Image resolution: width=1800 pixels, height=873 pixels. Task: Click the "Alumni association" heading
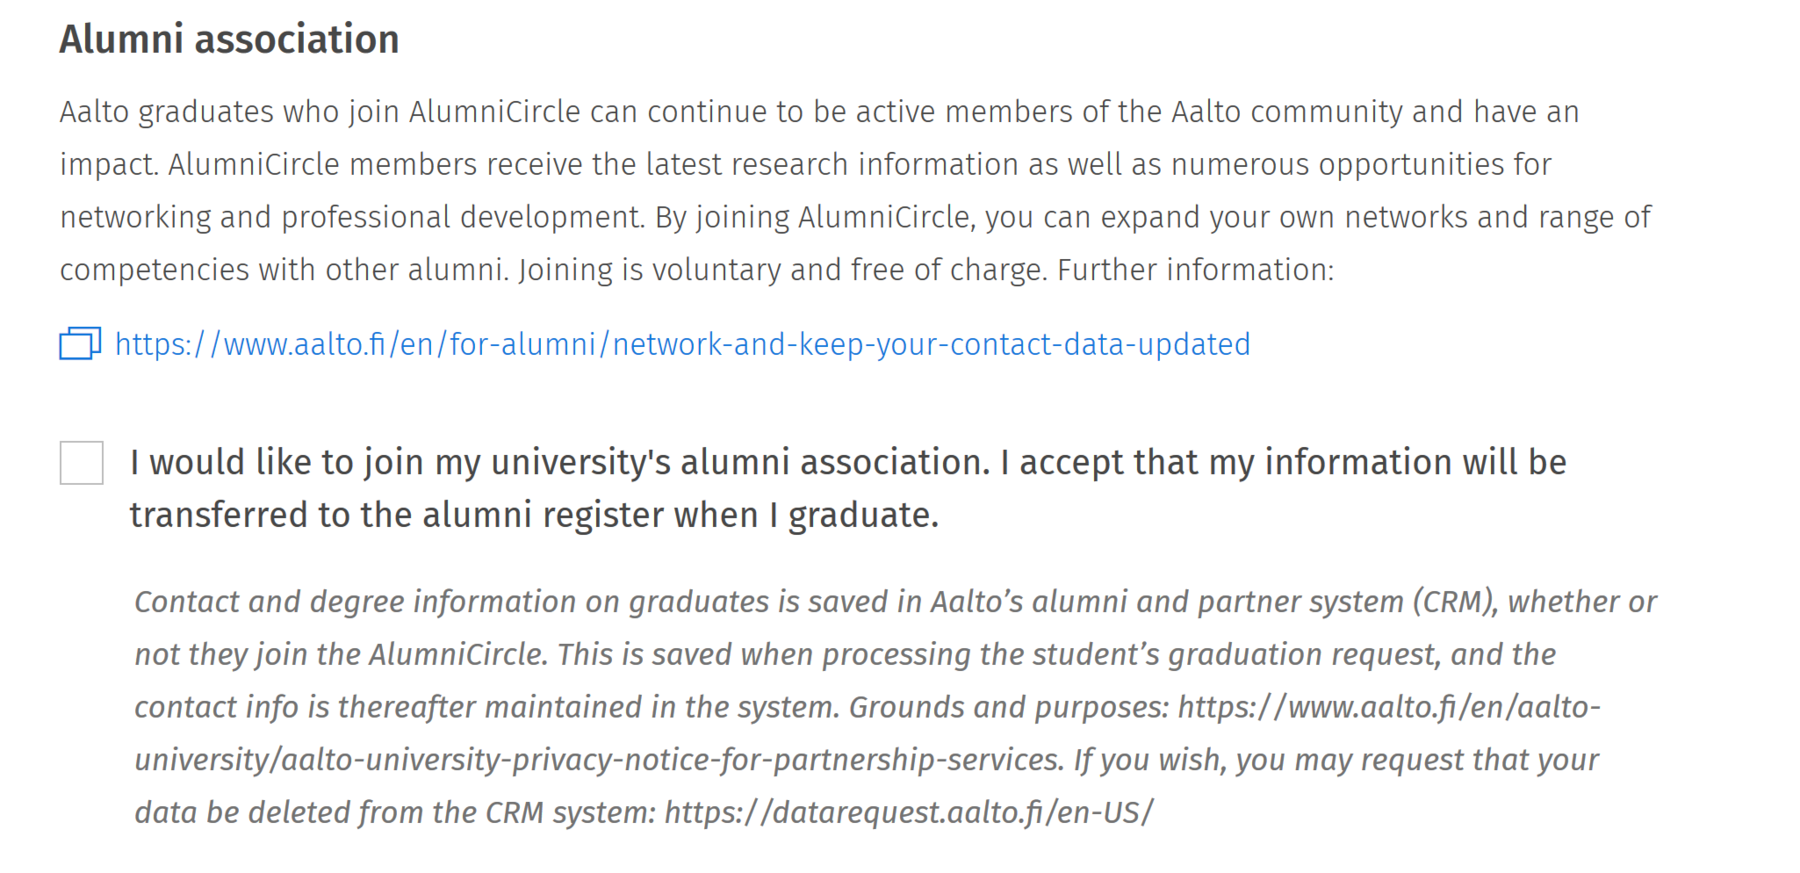tap(229, 39)
